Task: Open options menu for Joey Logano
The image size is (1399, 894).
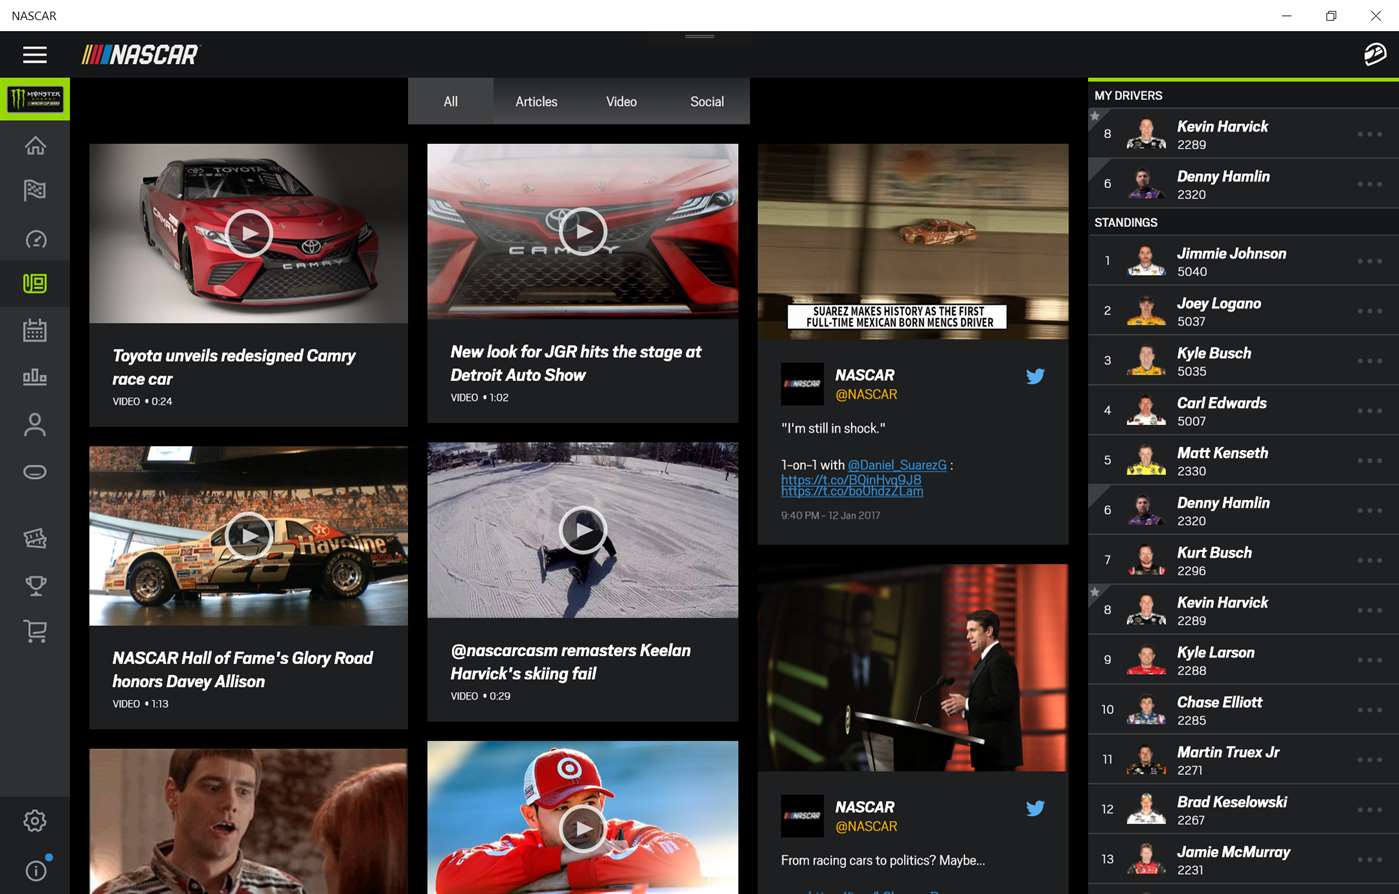Action: pyautogui.click(x=1370, y=311)
